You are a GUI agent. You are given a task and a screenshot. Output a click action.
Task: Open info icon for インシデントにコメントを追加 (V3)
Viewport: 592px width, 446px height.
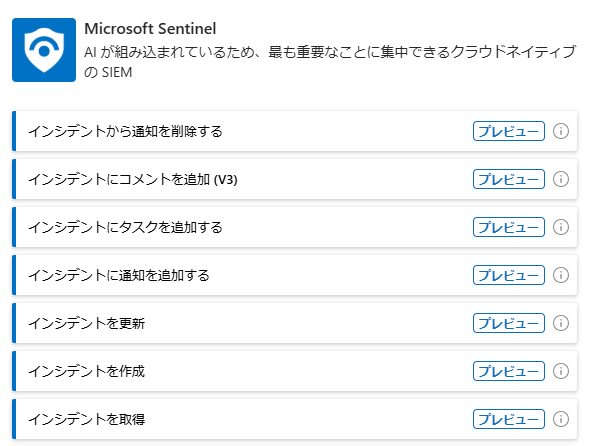561,179
